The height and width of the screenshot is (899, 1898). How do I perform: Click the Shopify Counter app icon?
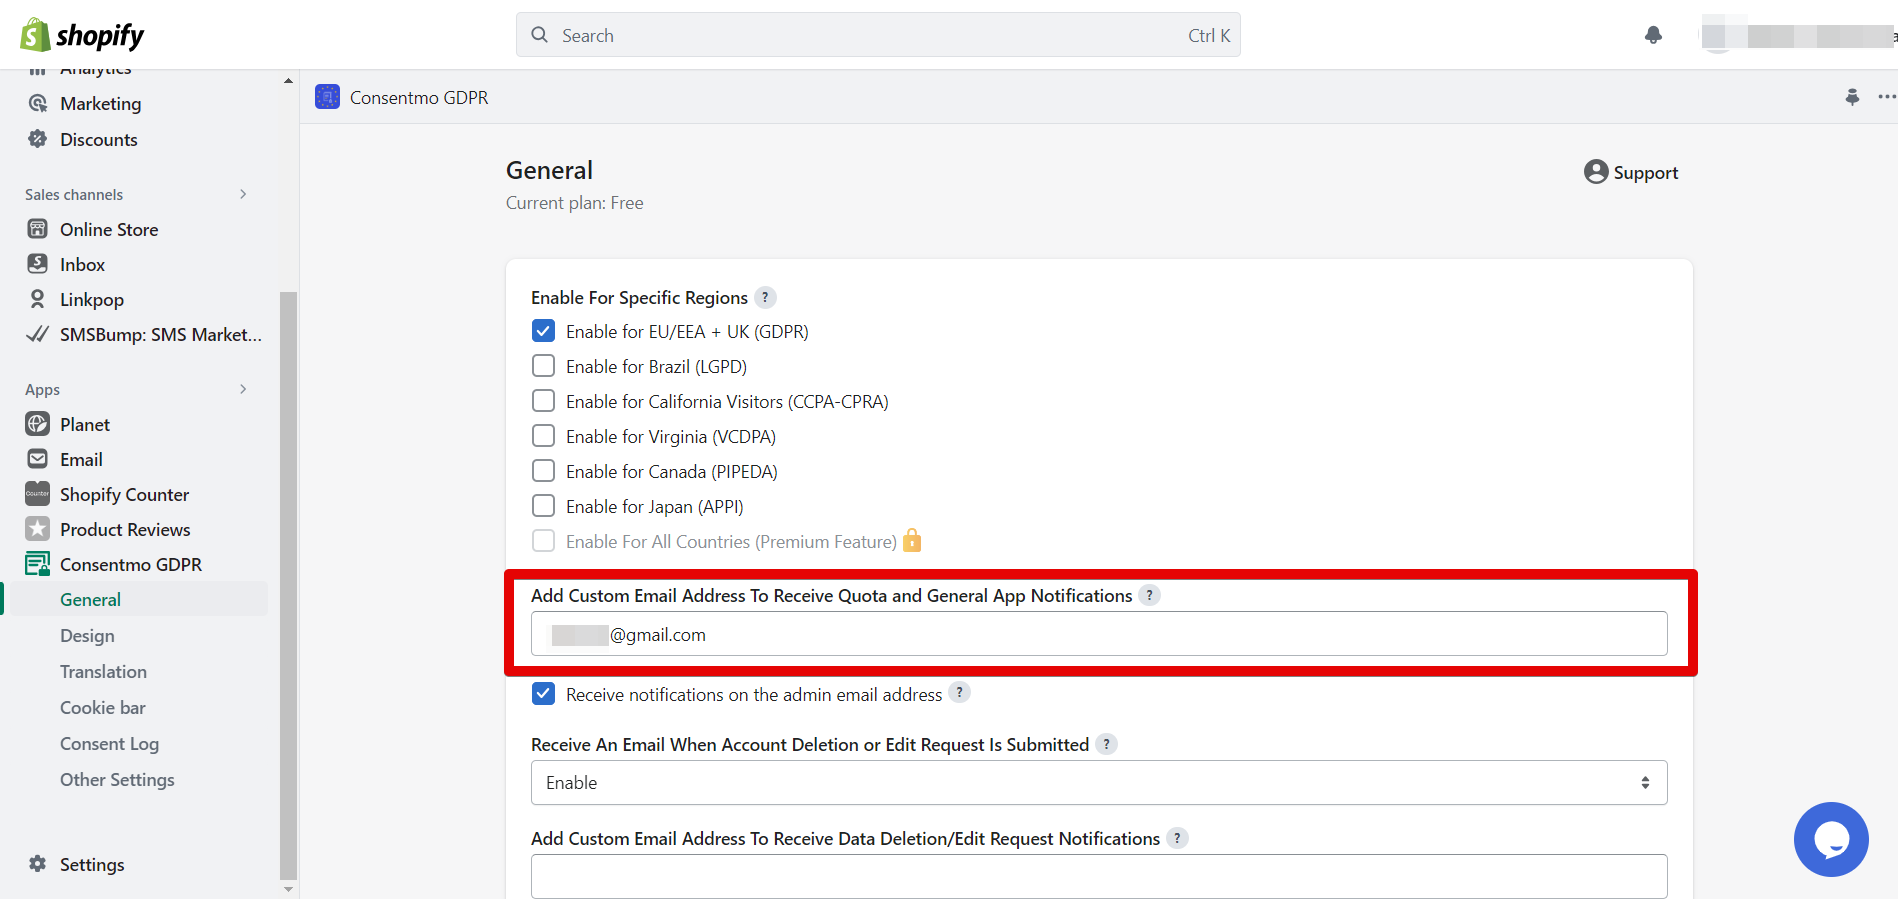click(38, 494)
